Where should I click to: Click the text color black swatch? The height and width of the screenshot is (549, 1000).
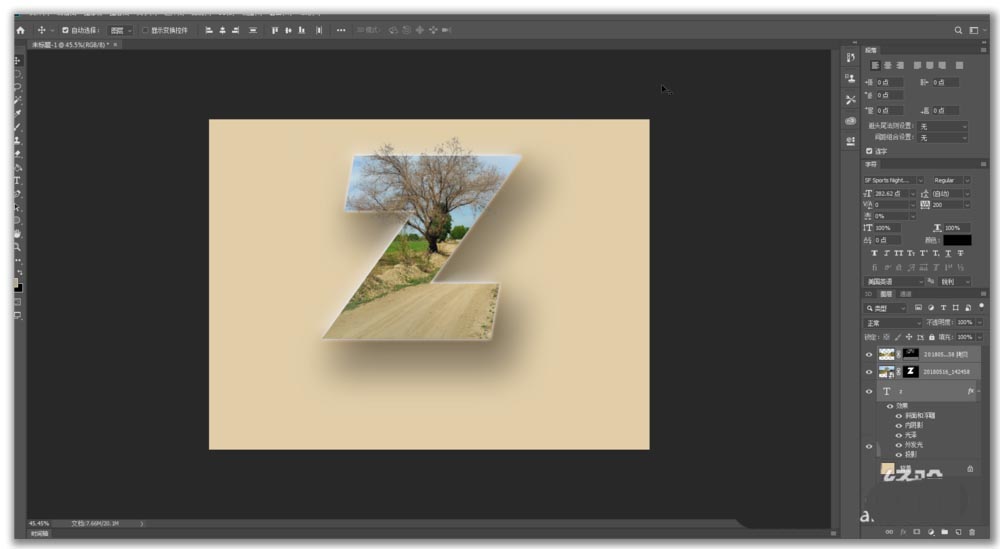pos(957,240)
